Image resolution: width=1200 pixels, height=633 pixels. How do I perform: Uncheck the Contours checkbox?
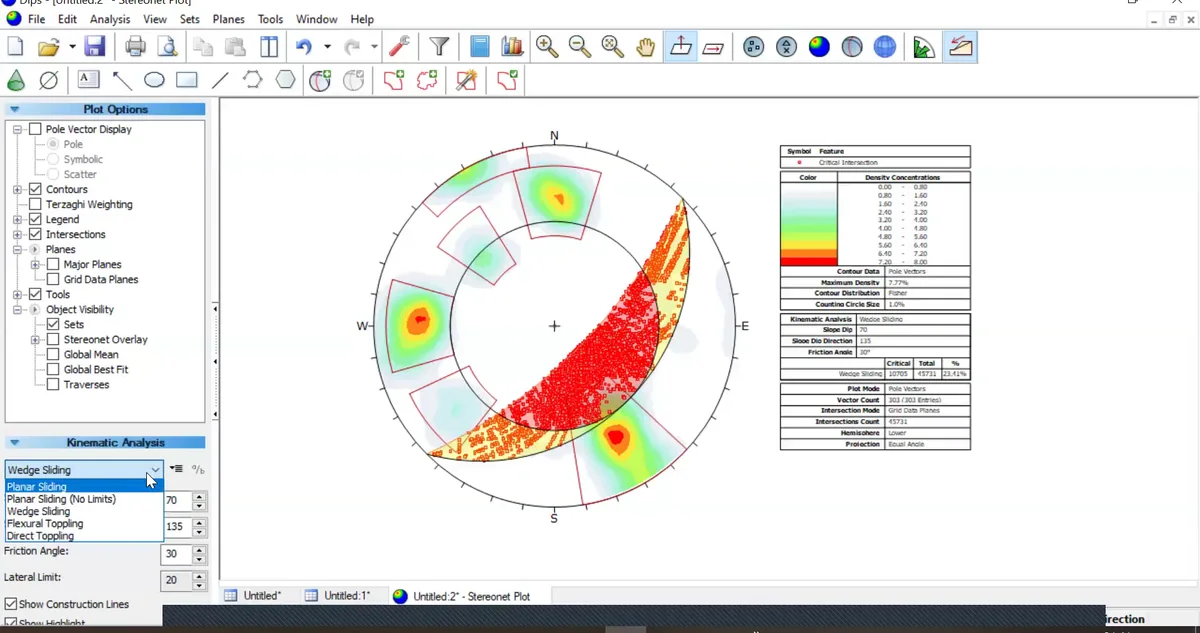[36, 189]
